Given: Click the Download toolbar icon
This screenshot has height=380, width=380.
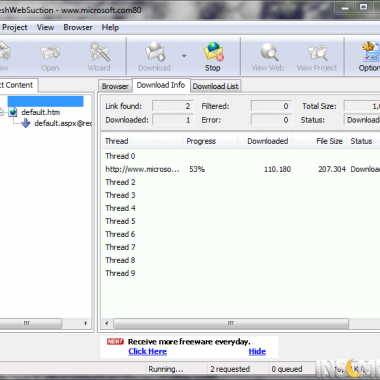Looking at the screenshot, I should (x=154, y=57).
